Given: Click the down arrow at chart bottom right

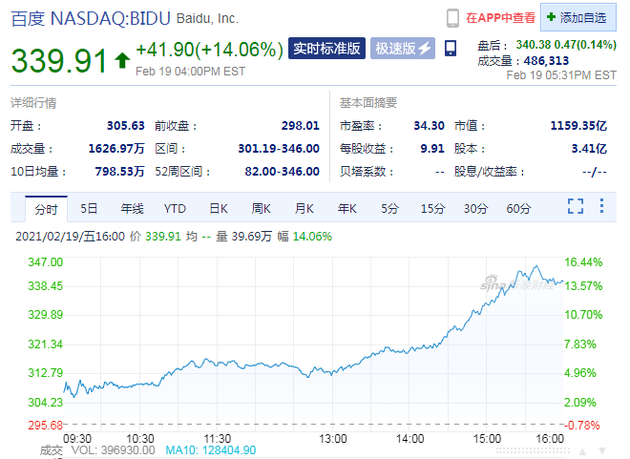Looking at the screenshot, I should tap(602, 451).
